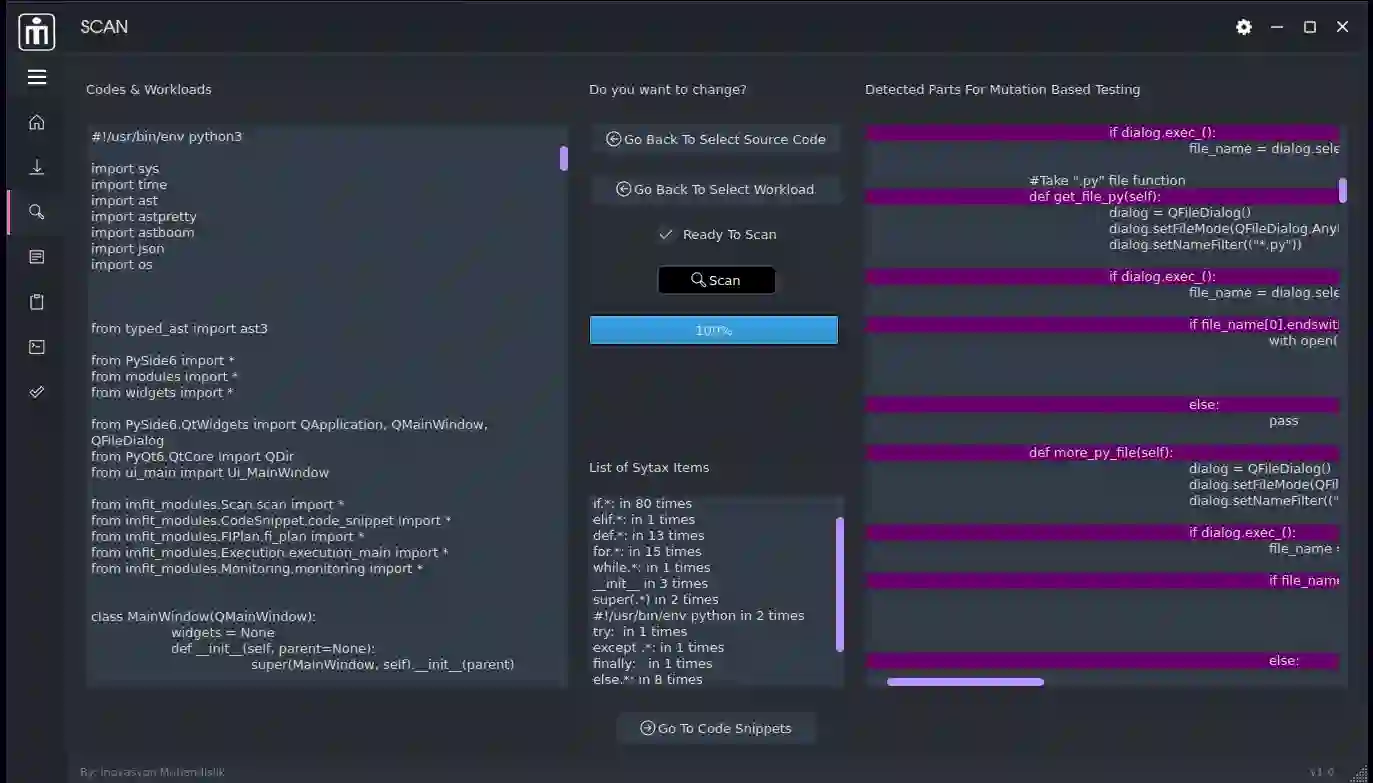Select the 'finally: in 1 times' entry
Image resolution: width=1373 pixels, height=783 pixels.
click(x=652, y=663)
